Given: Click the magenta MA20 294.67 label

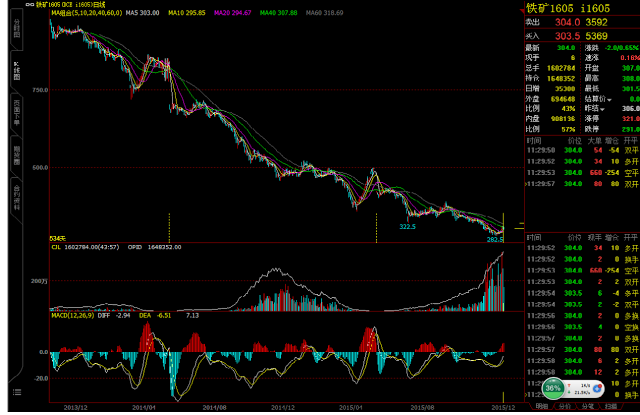Looking at the screenshot, I should point(233,13).
